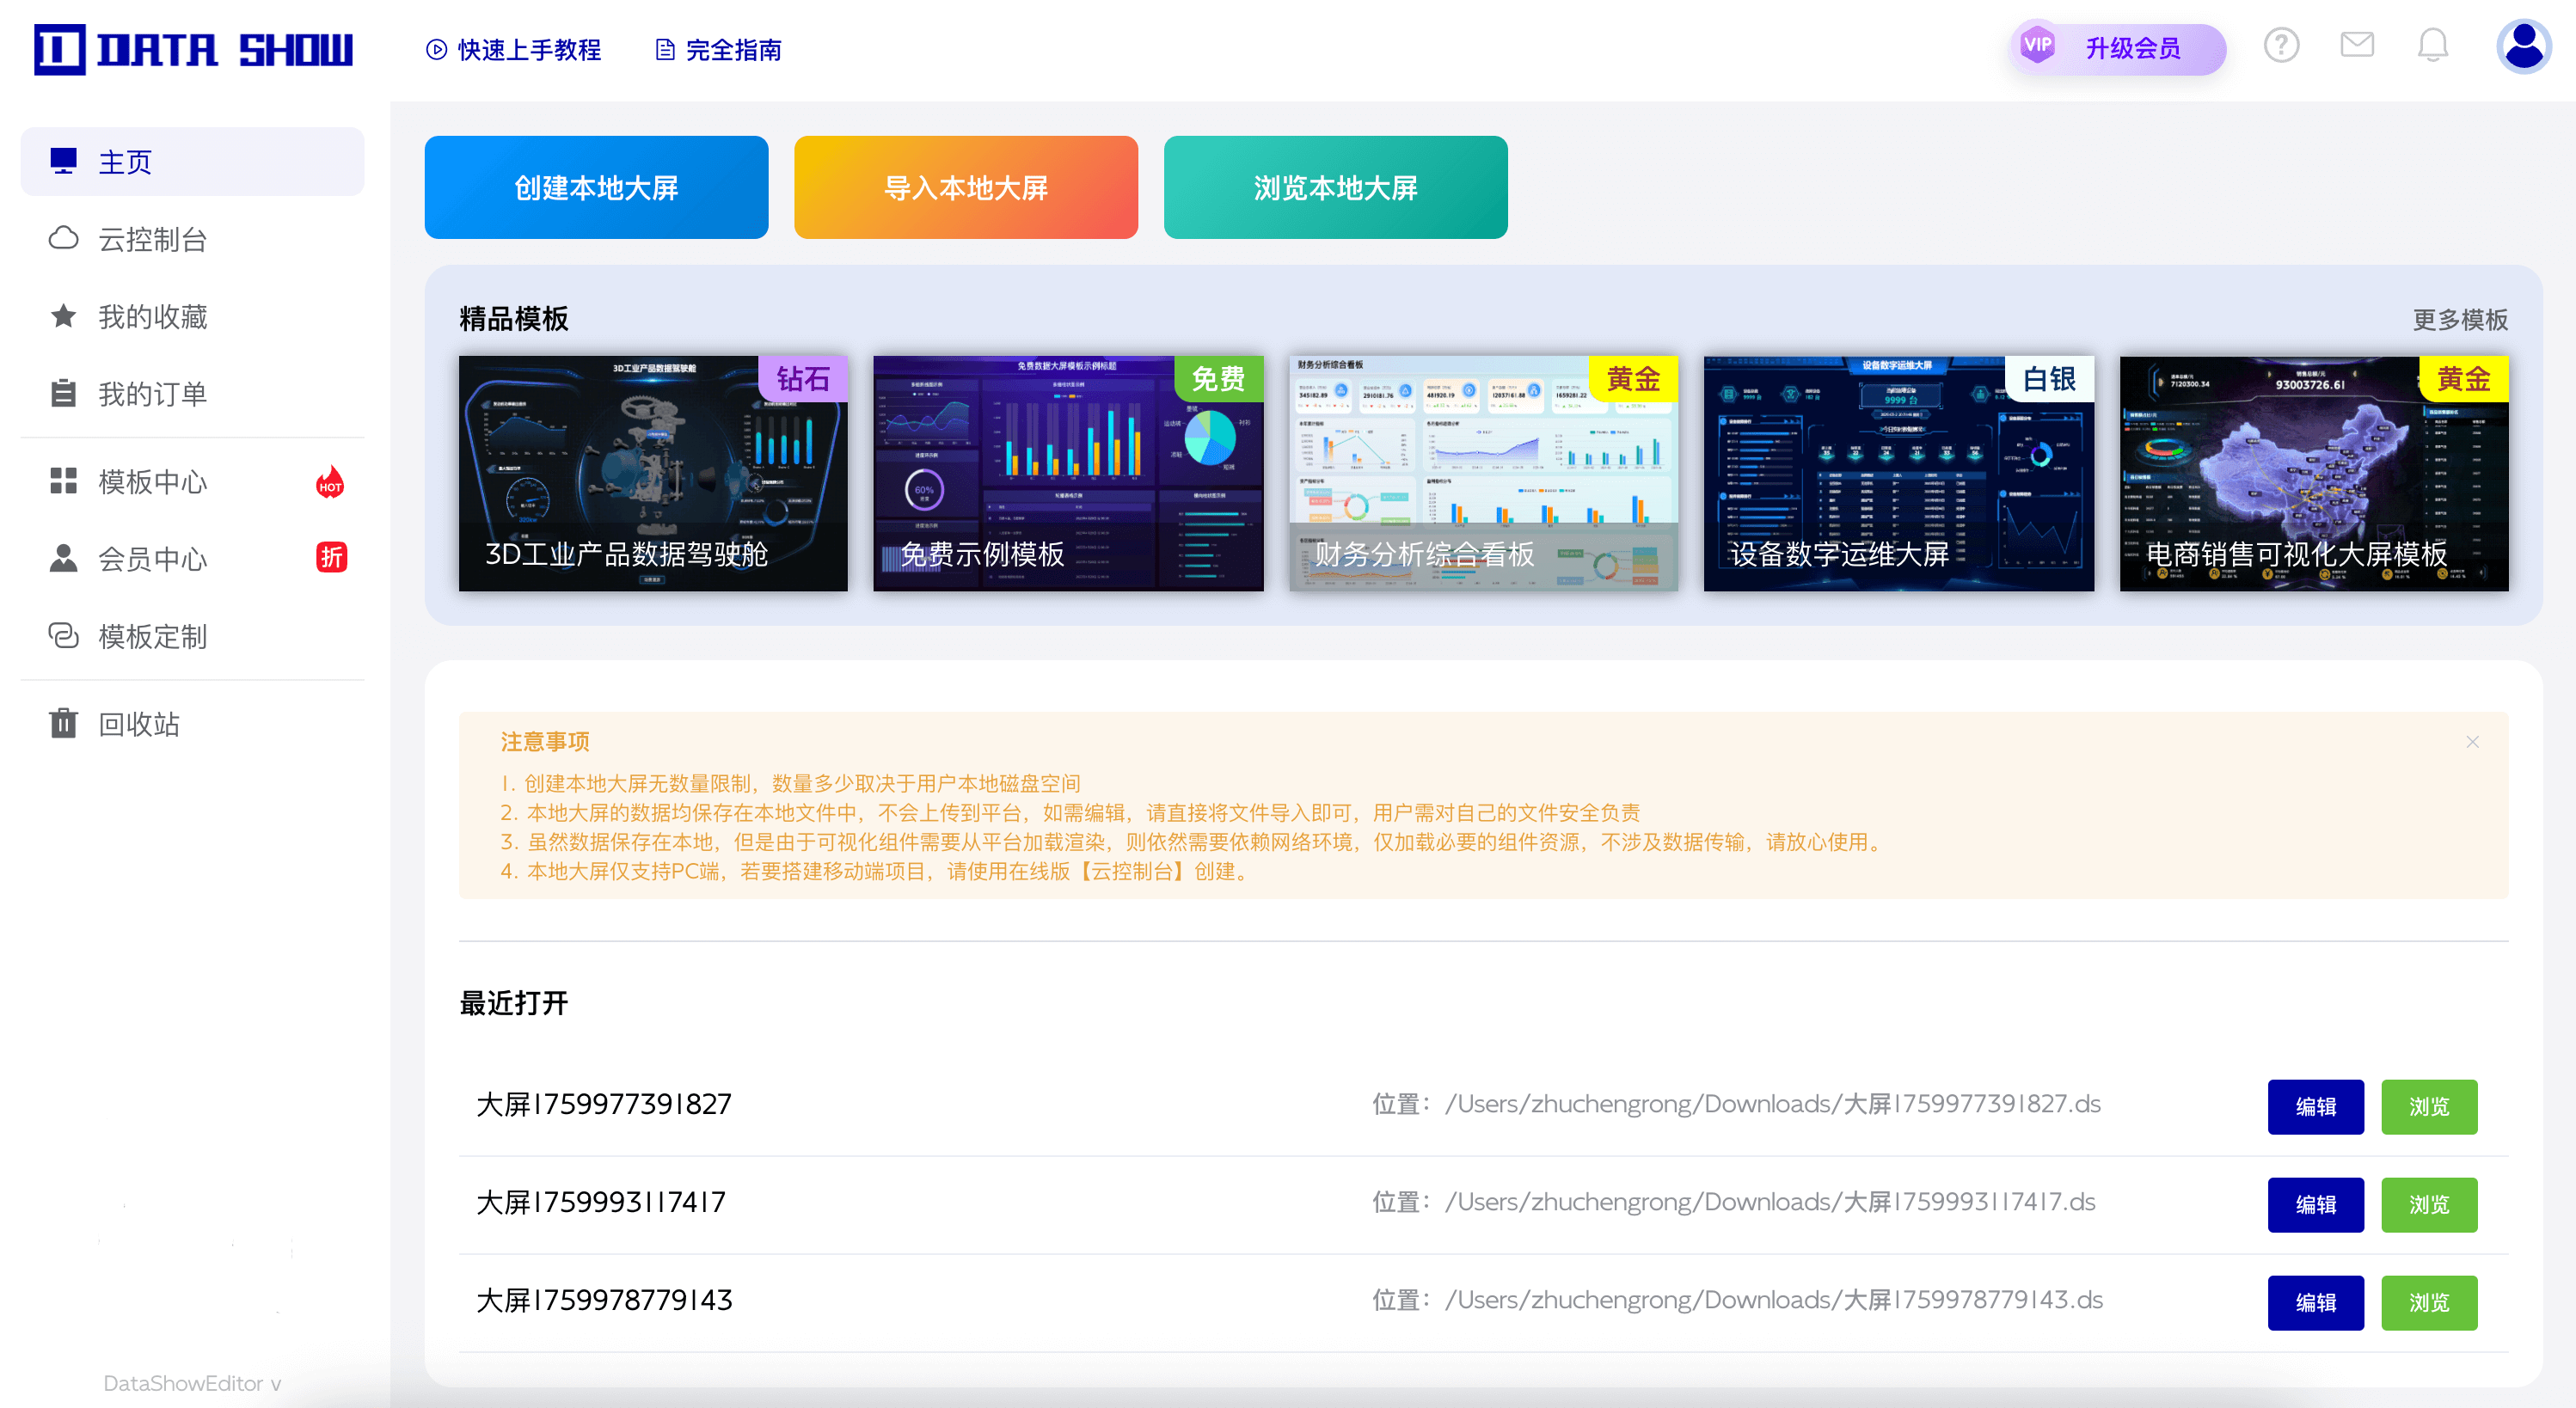The height and width of the screenshot is (1408, 2576).
Task: Click 更多模板 link
Action: 2459,320
